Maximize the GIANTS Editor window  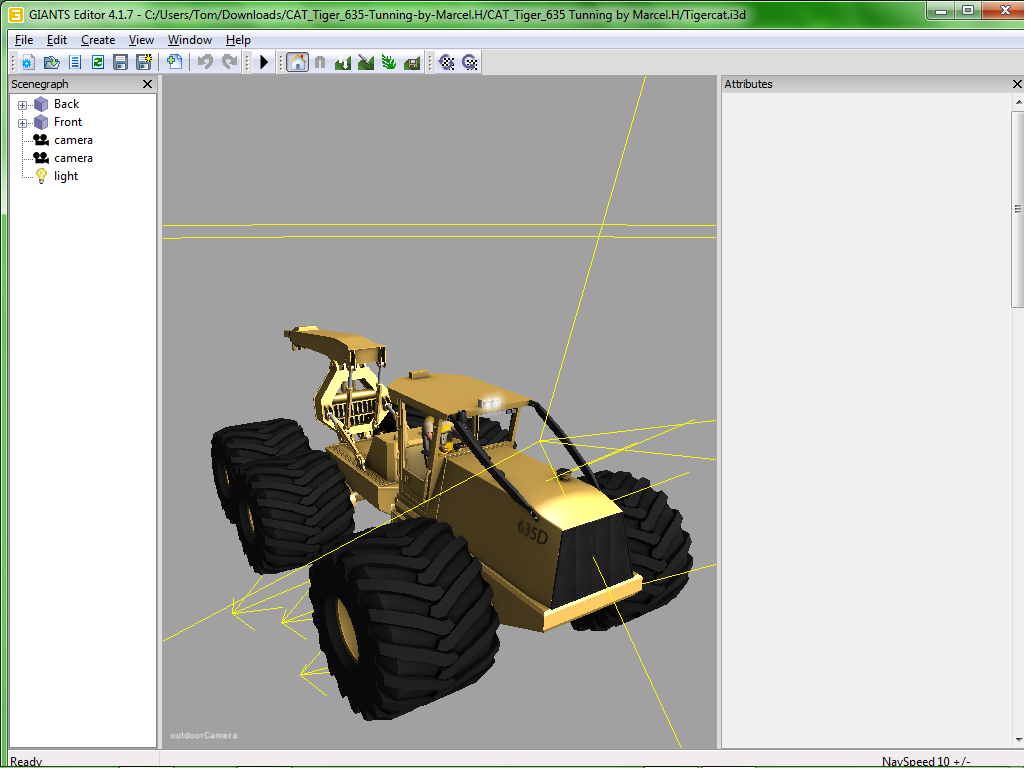(970, 10)
